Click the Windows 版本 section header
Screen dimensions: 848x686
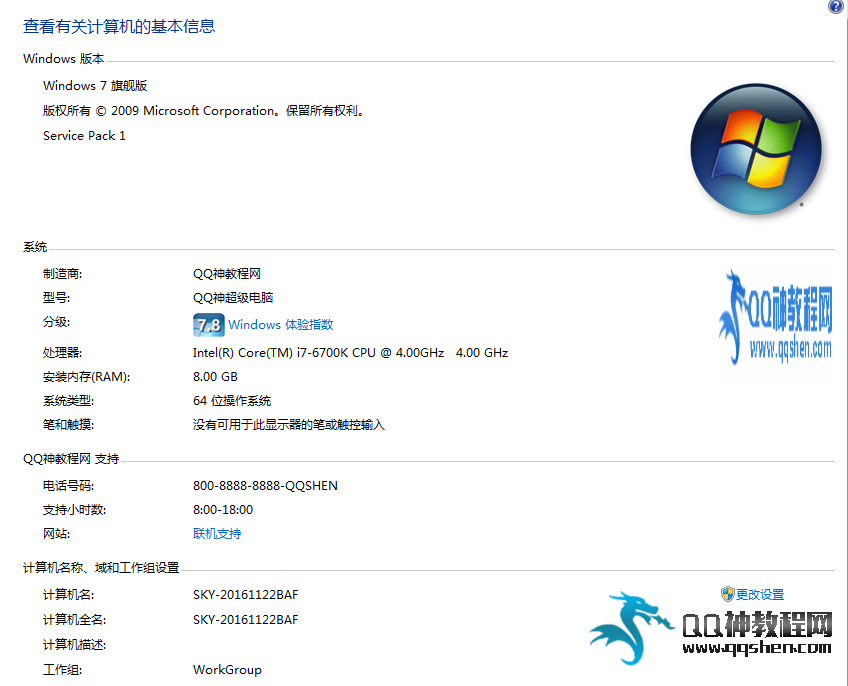pyautogui.click(x=63, y=58)
